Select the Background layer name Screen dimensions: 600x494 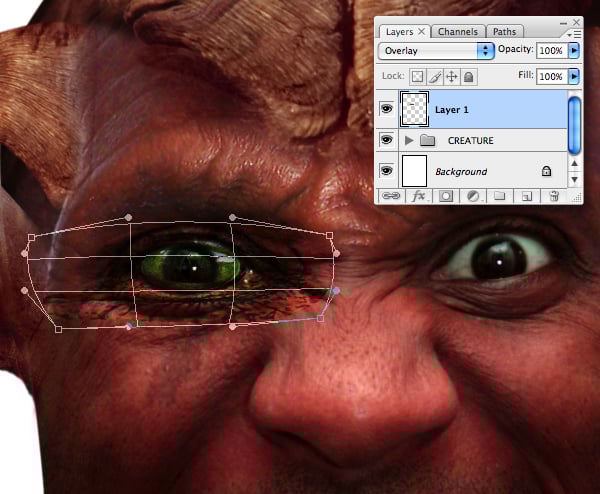click(461, 171)
